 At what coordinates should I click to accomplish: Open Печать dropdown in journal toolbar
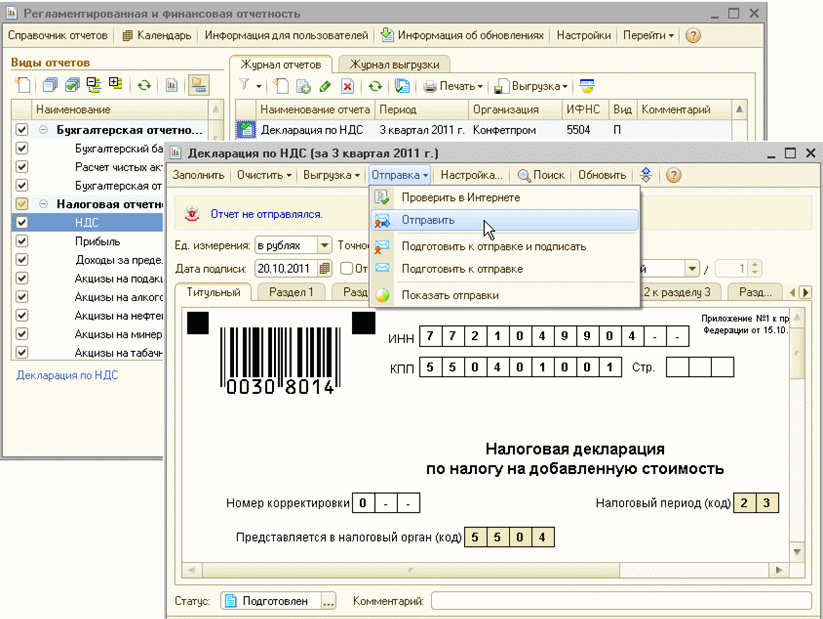[453, 86]
